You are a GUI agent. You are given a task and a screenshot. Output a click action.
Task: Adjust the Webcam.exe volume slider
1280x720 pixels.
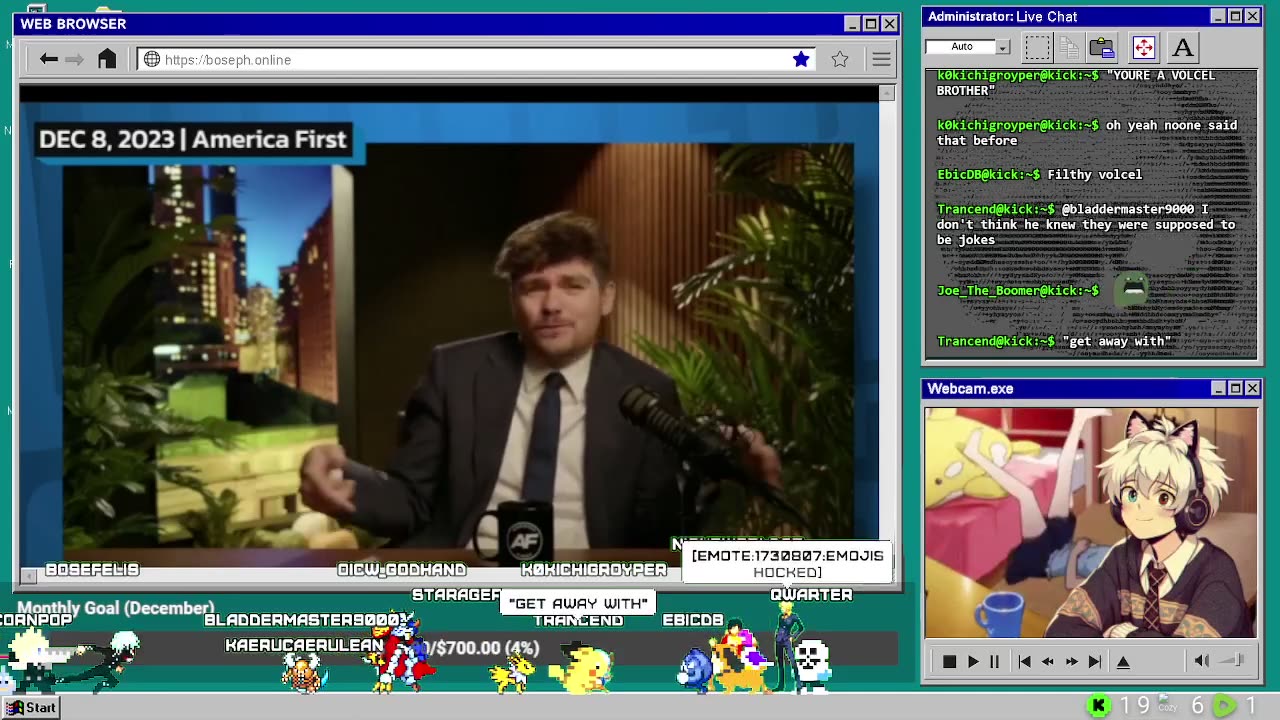point(1233,660)
